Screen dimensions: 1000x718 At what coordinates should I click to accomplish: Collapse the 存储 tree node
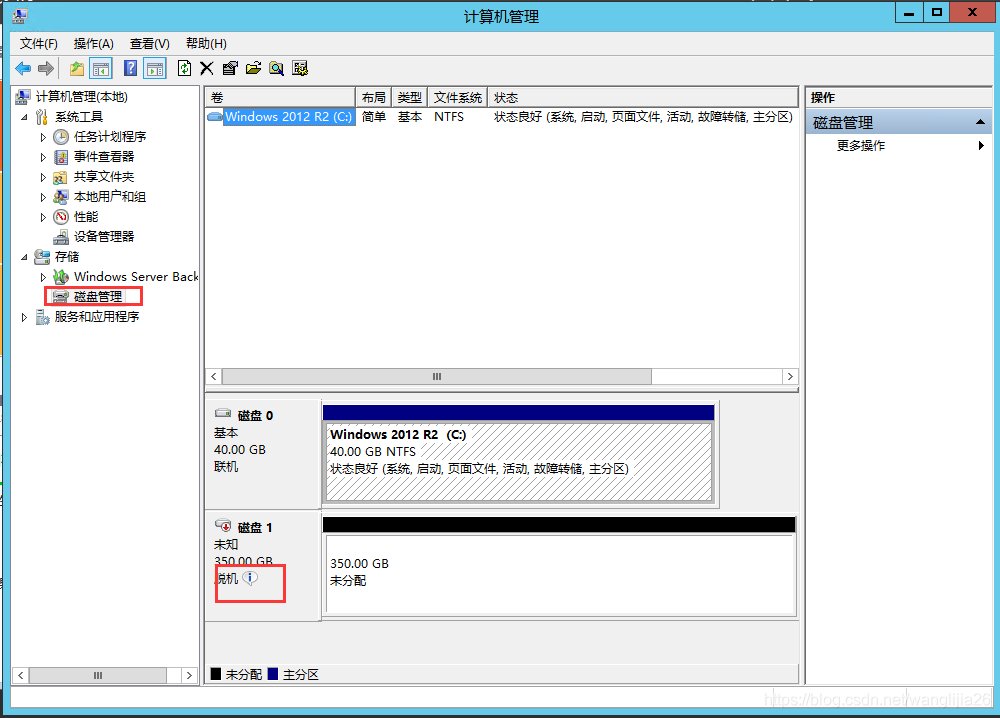24,257
